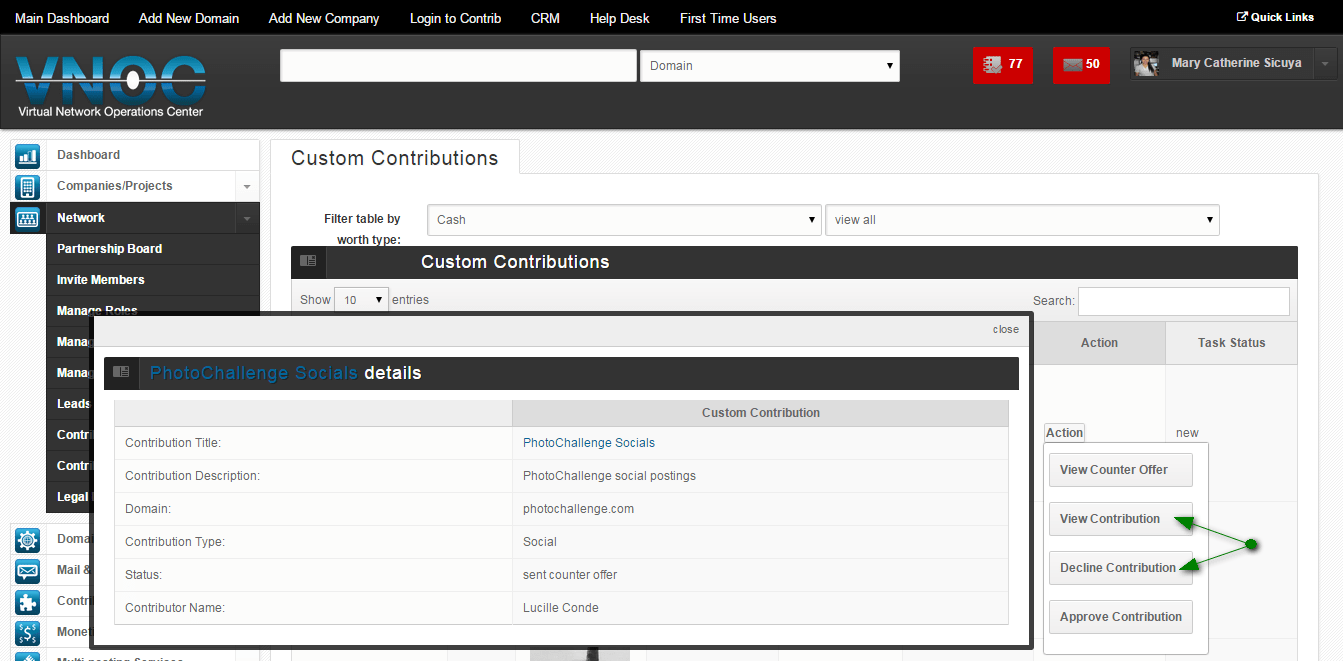The height and width of the screenshot is (661, 1343).
Task: Click the table Search input field
Action: tap(1184, 301)
